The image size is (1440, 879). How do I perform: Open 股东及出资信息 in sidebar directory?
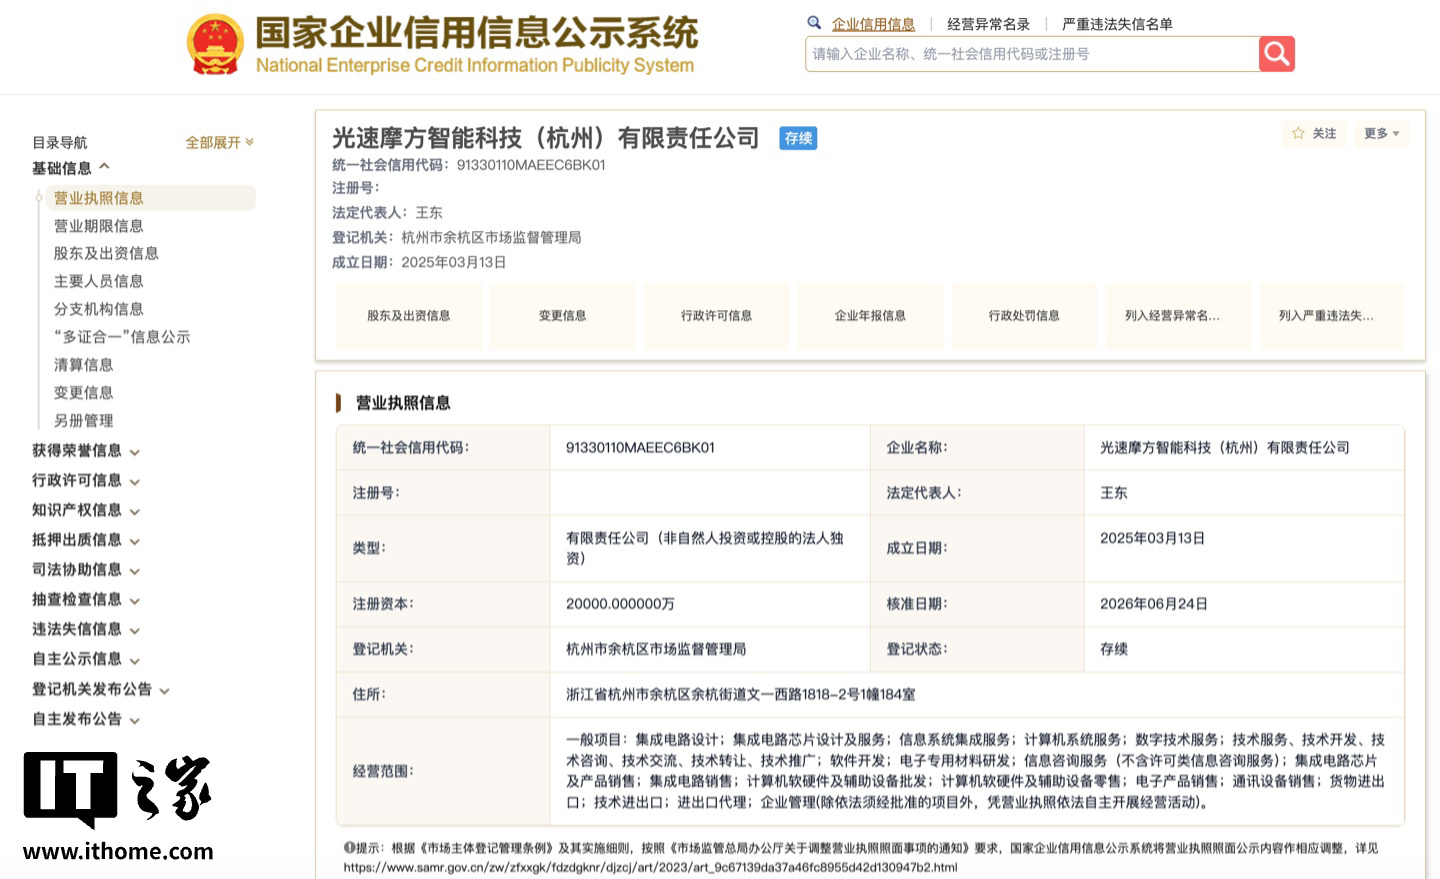(x=106, y=253)
